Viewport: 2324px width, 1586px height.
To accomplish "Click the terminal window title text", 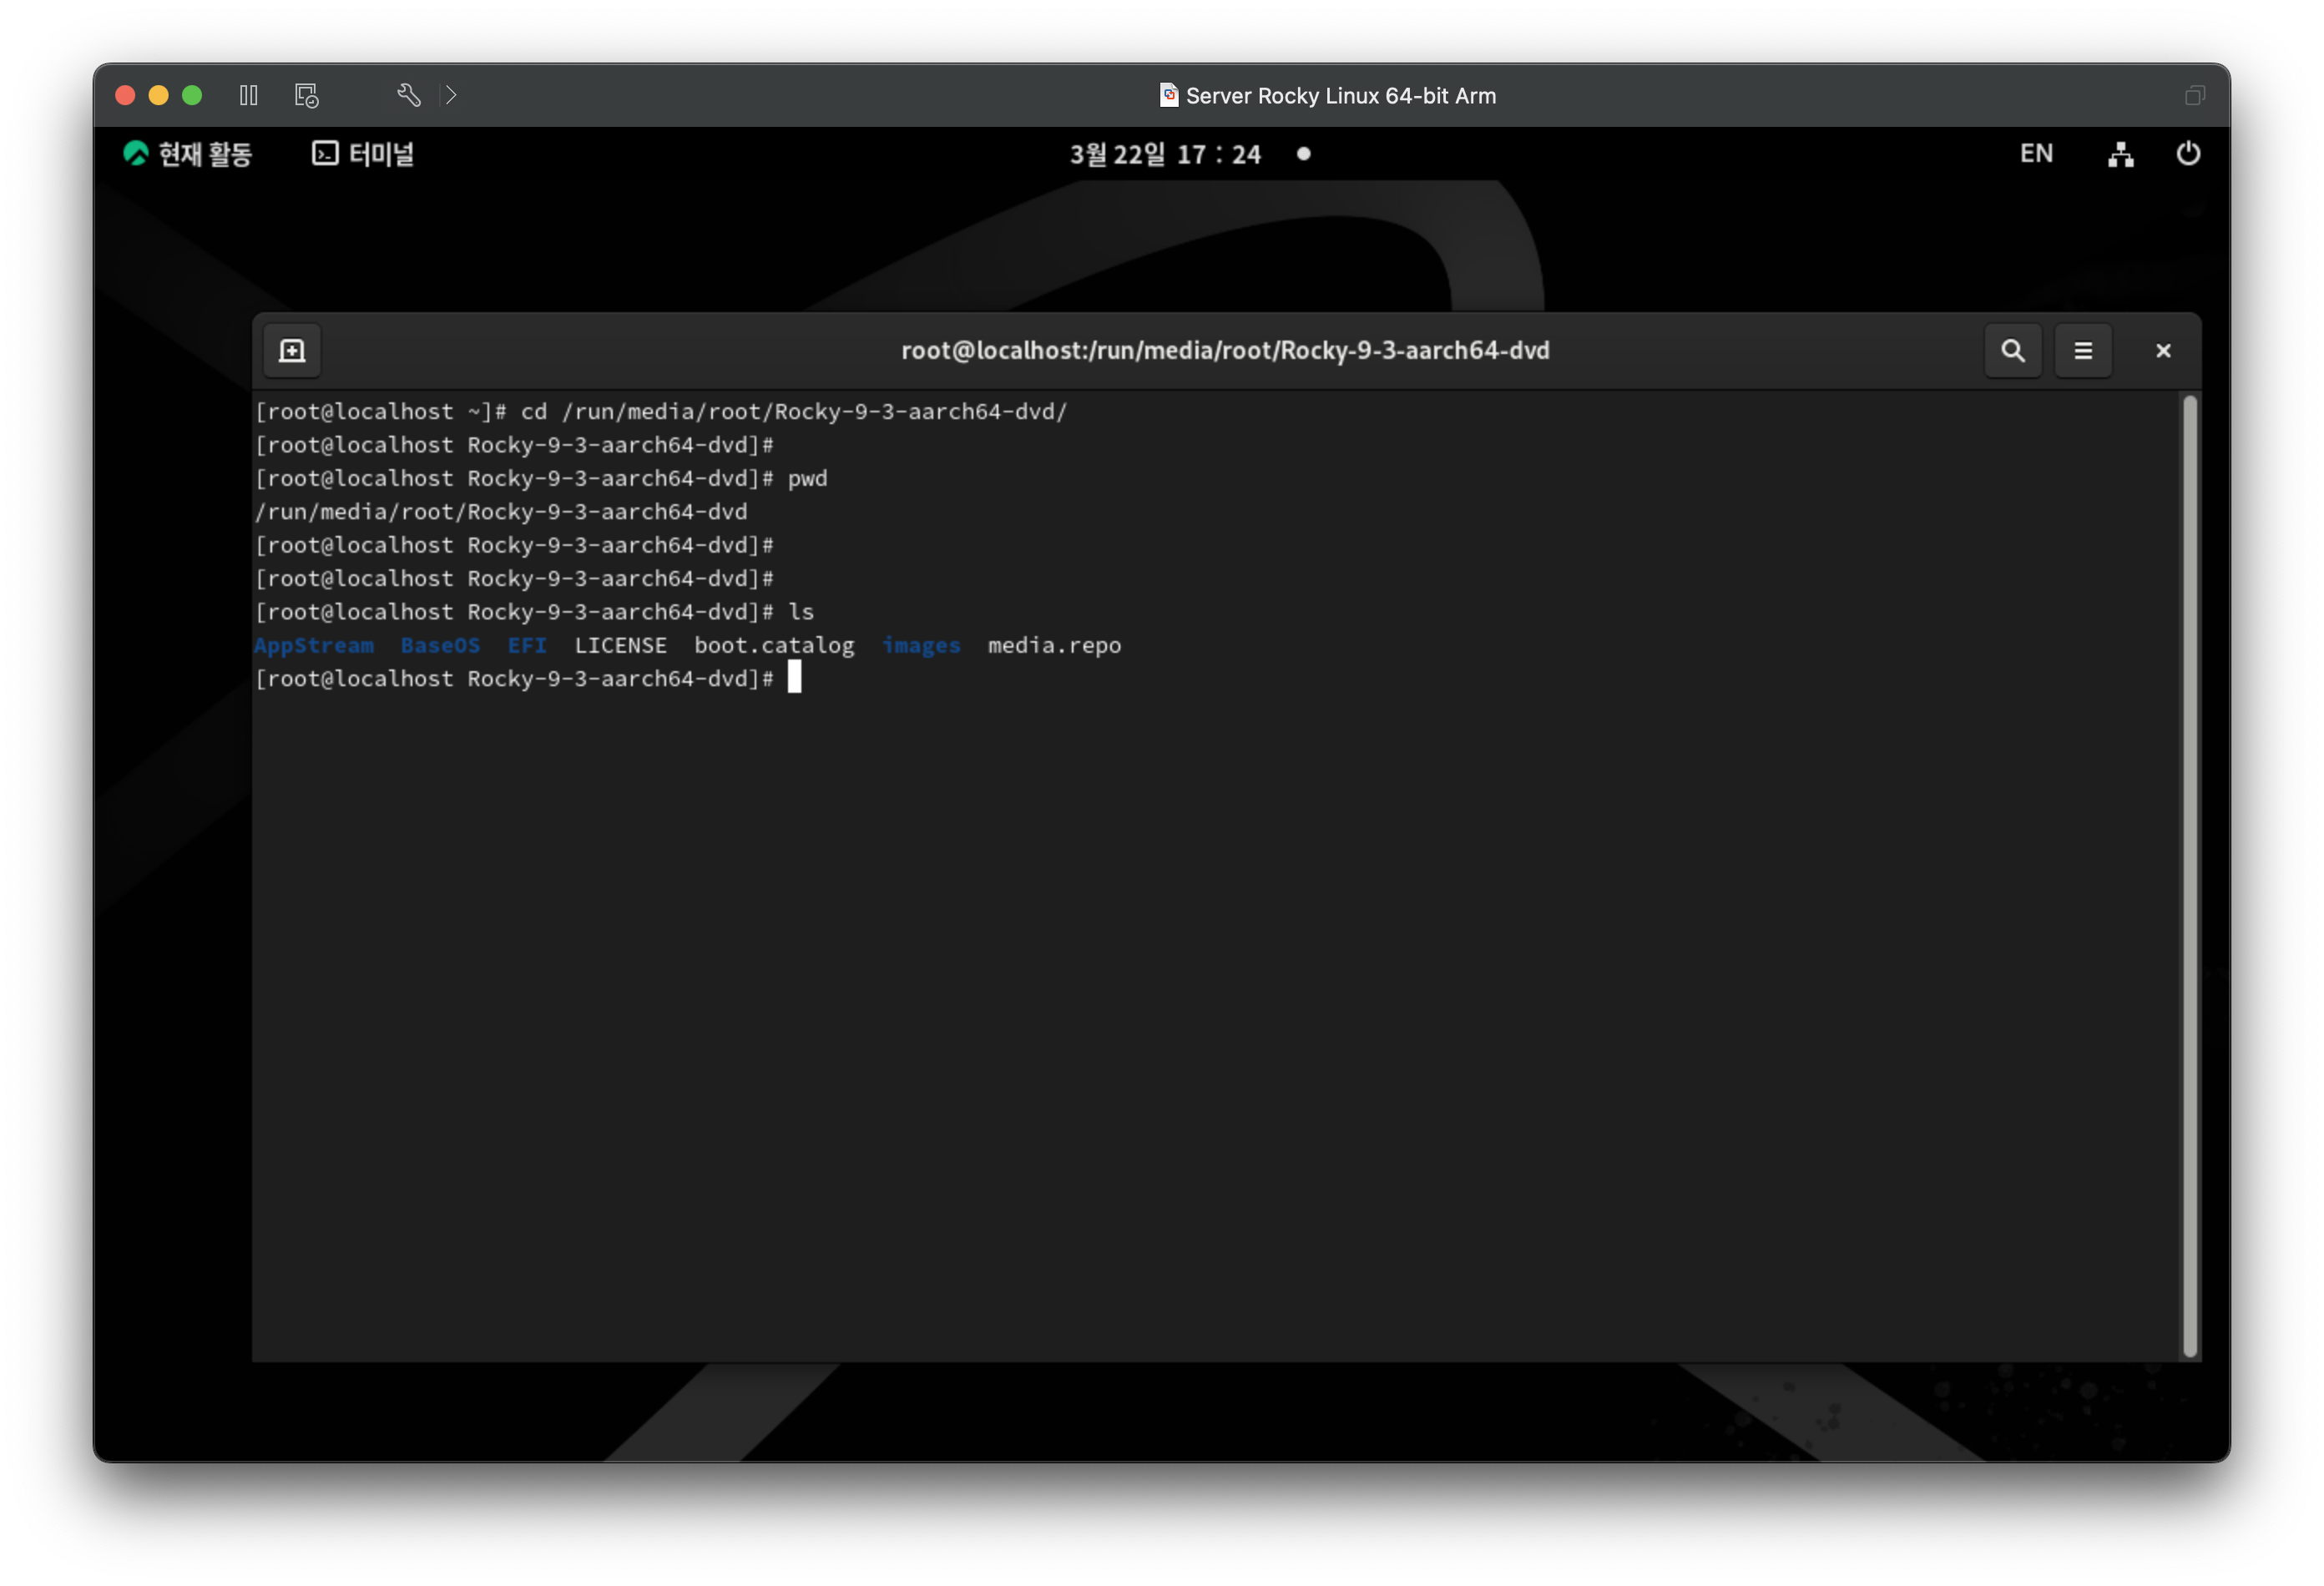I will [1225, 351].
